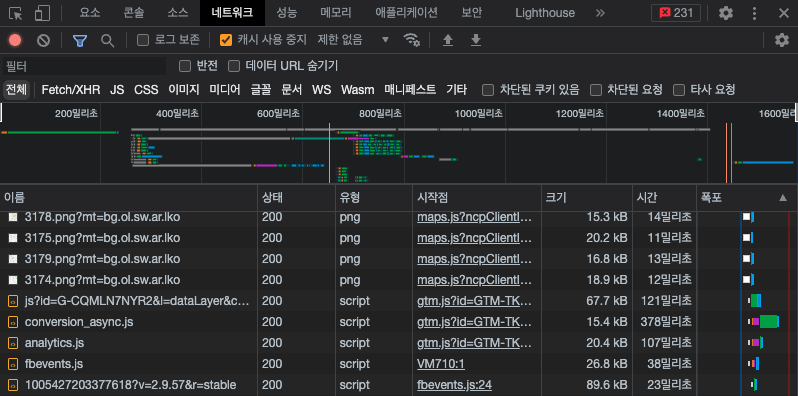Select the 전체 filter type
The height and width of the screenshot is (396, 798).
tap(16, 90)
